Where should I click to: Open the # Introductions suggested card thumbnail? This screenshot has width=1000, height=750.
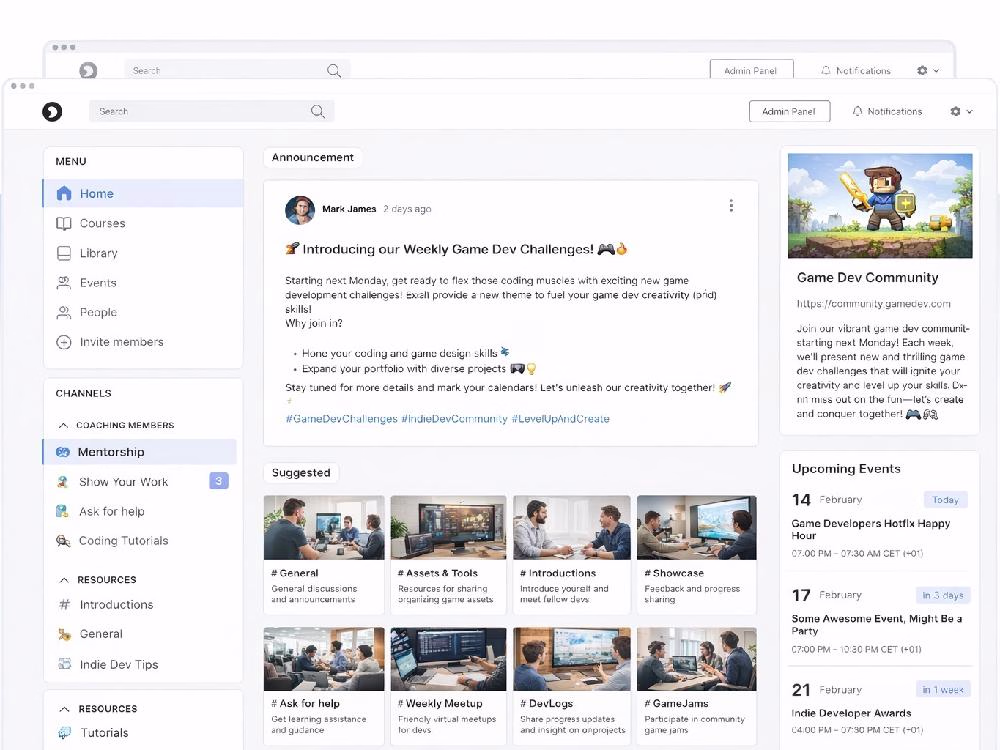click(572, 527)
